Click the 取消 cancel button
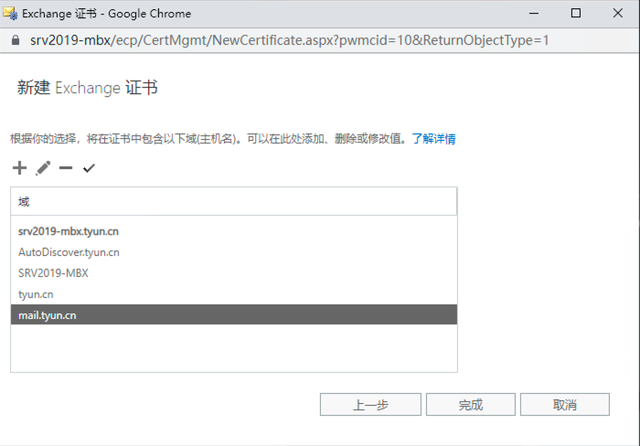The height and width of the screenshot is (446, 640). pos(565,404)
